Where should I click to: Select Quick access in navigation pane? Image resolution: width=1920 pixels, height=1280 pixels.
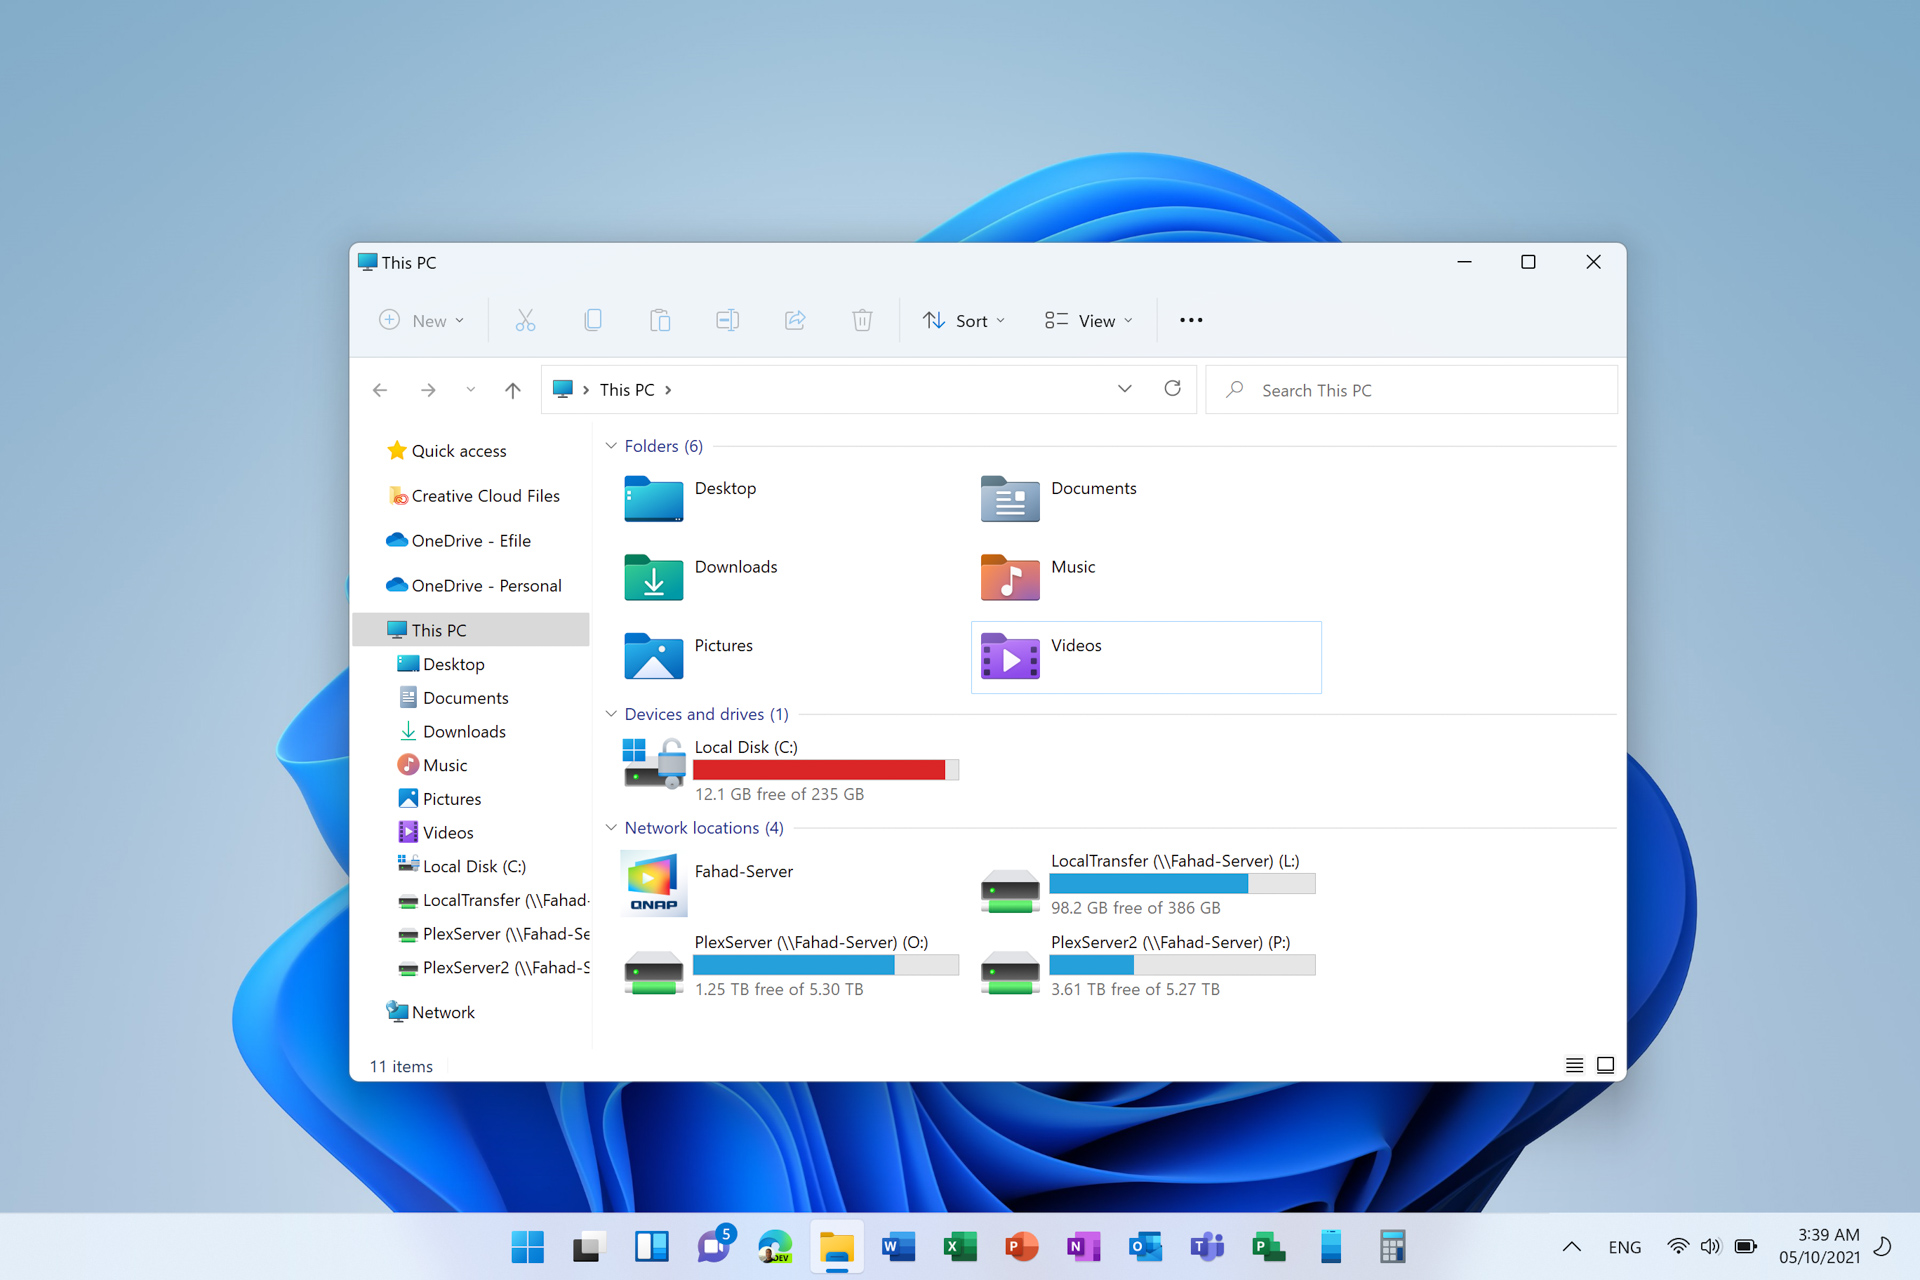pyautogui.click(x=458, y=451)
